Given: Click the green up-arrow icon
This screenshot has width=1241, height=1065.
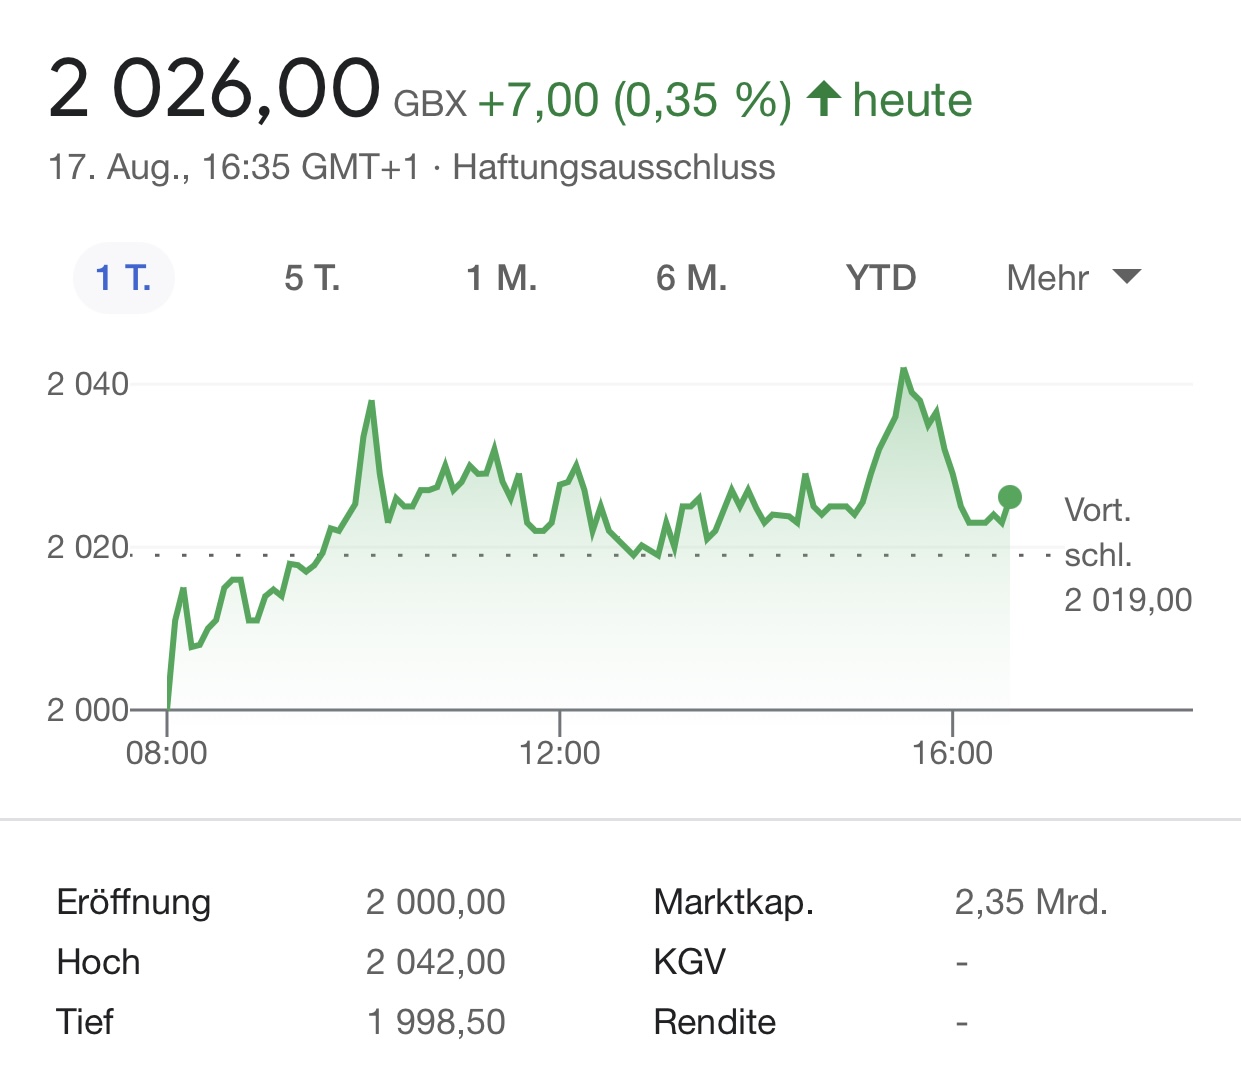Looking at the screenshot, I should [x=823, y=98].
